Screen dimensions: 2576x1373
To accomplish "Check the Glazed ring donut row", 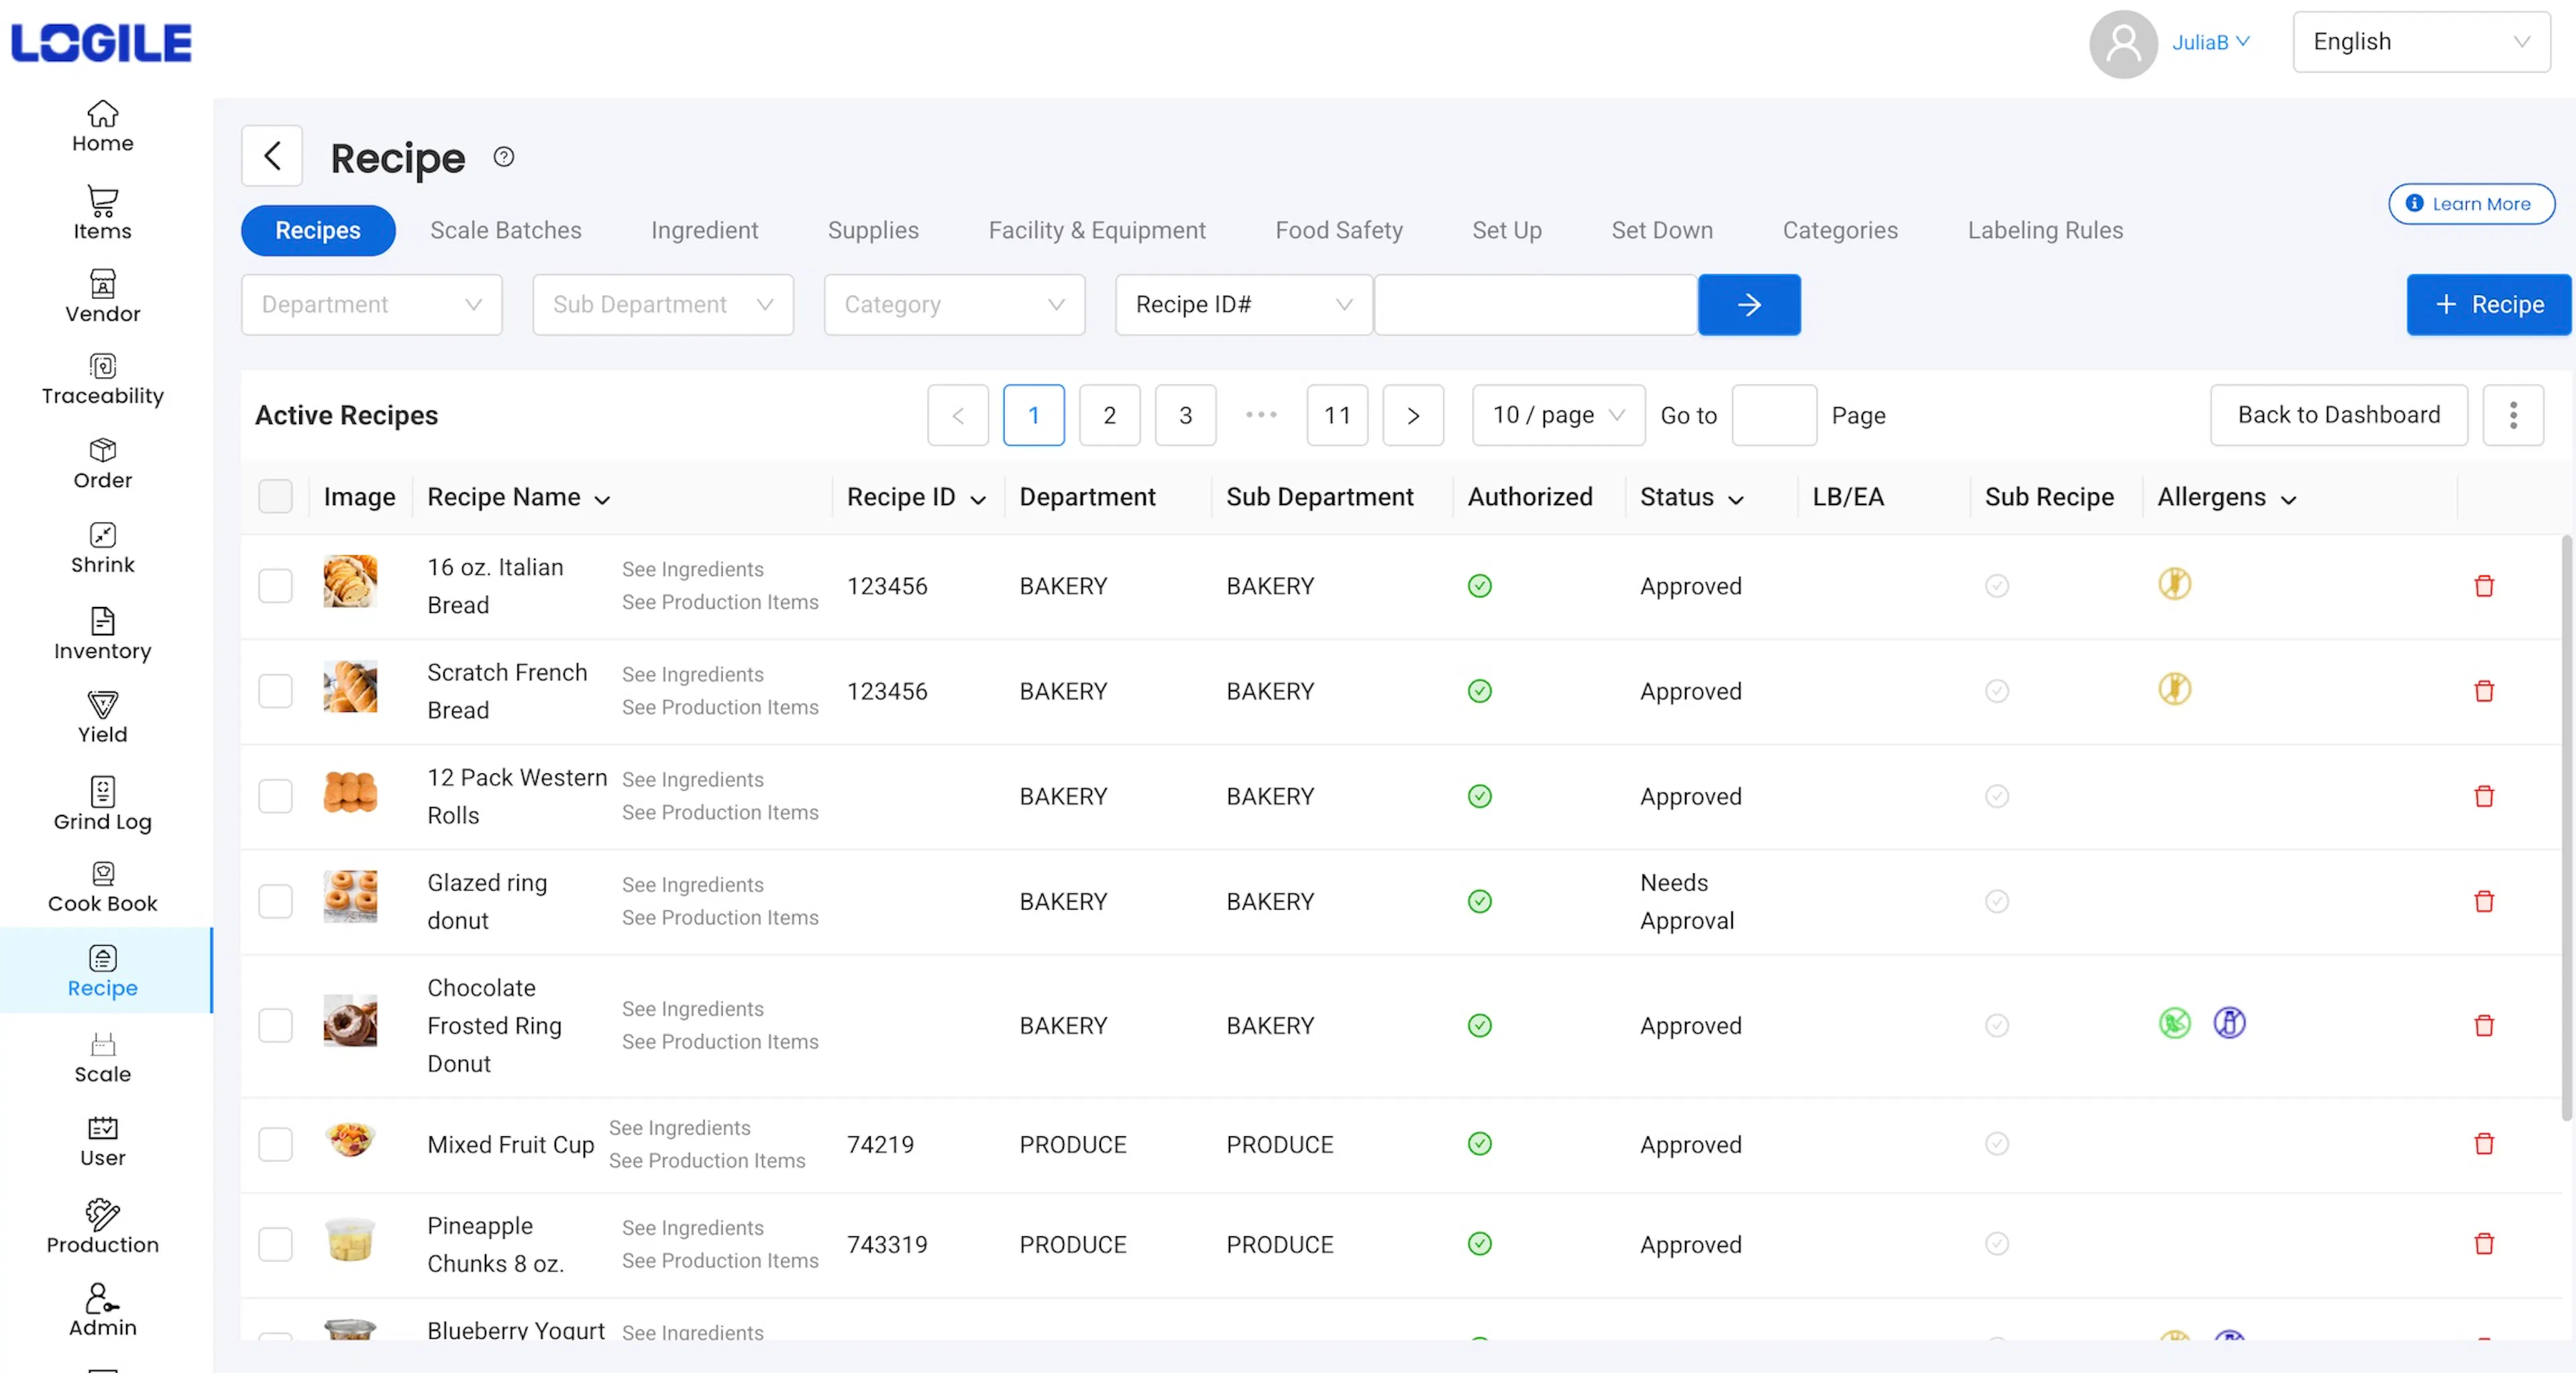I will [x=275, y=901].
